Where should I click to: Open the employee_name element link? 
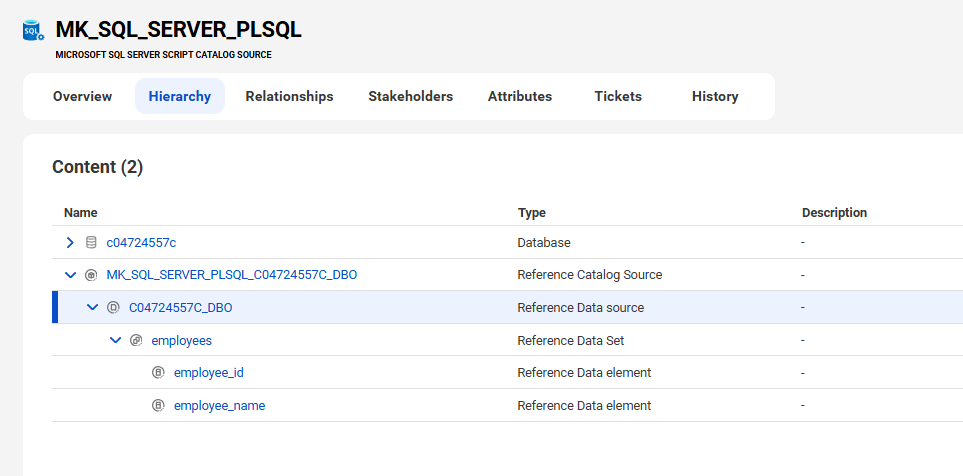(220, 405)
